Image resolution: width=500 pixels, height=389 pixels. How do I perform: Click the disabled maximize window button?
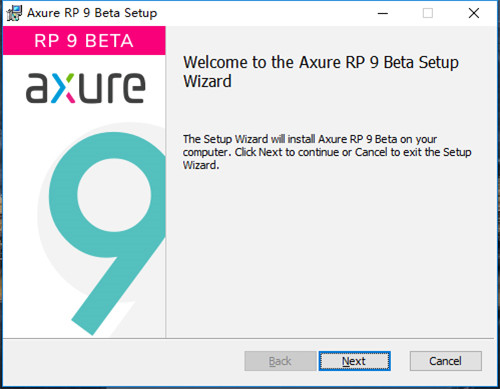428,13
